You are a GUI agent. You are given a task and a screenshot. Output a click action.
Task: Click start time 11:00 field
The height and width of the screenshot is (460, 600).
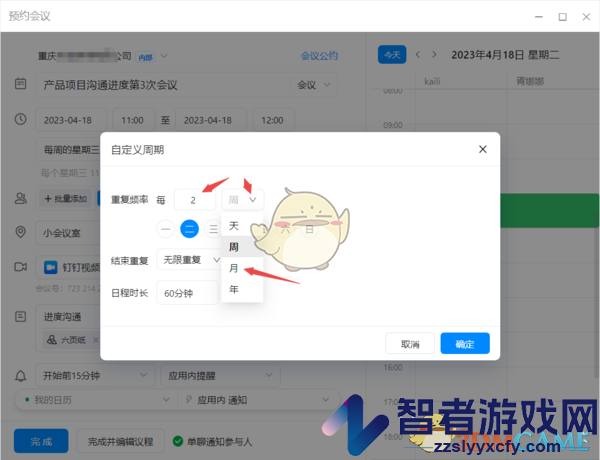point(134,120)
